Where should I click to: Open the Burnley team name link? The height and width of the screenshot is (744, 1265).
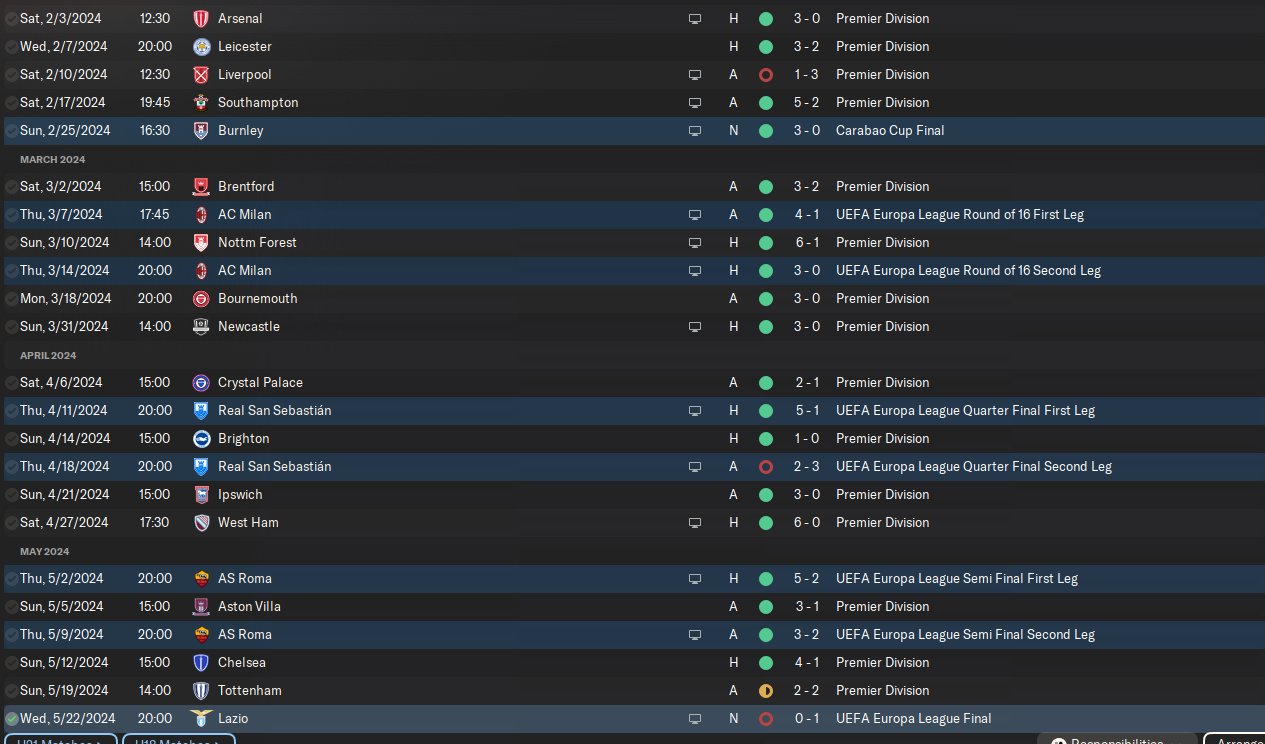click(x=241, y=130)
